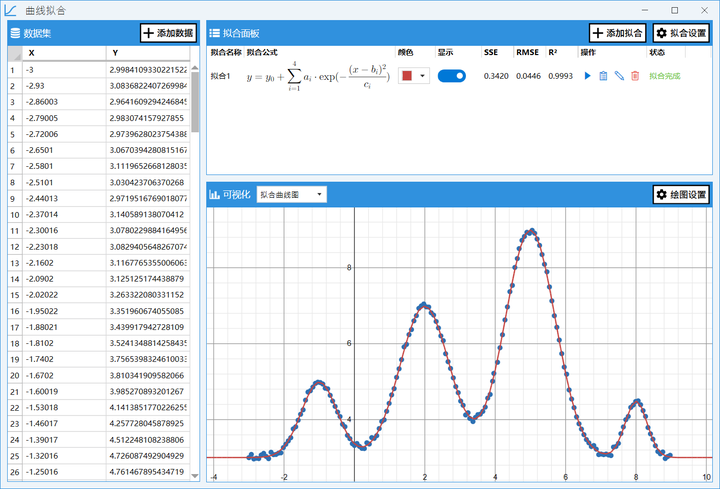
Task: Select the Y column header
Action: click(x=148, y=53)
